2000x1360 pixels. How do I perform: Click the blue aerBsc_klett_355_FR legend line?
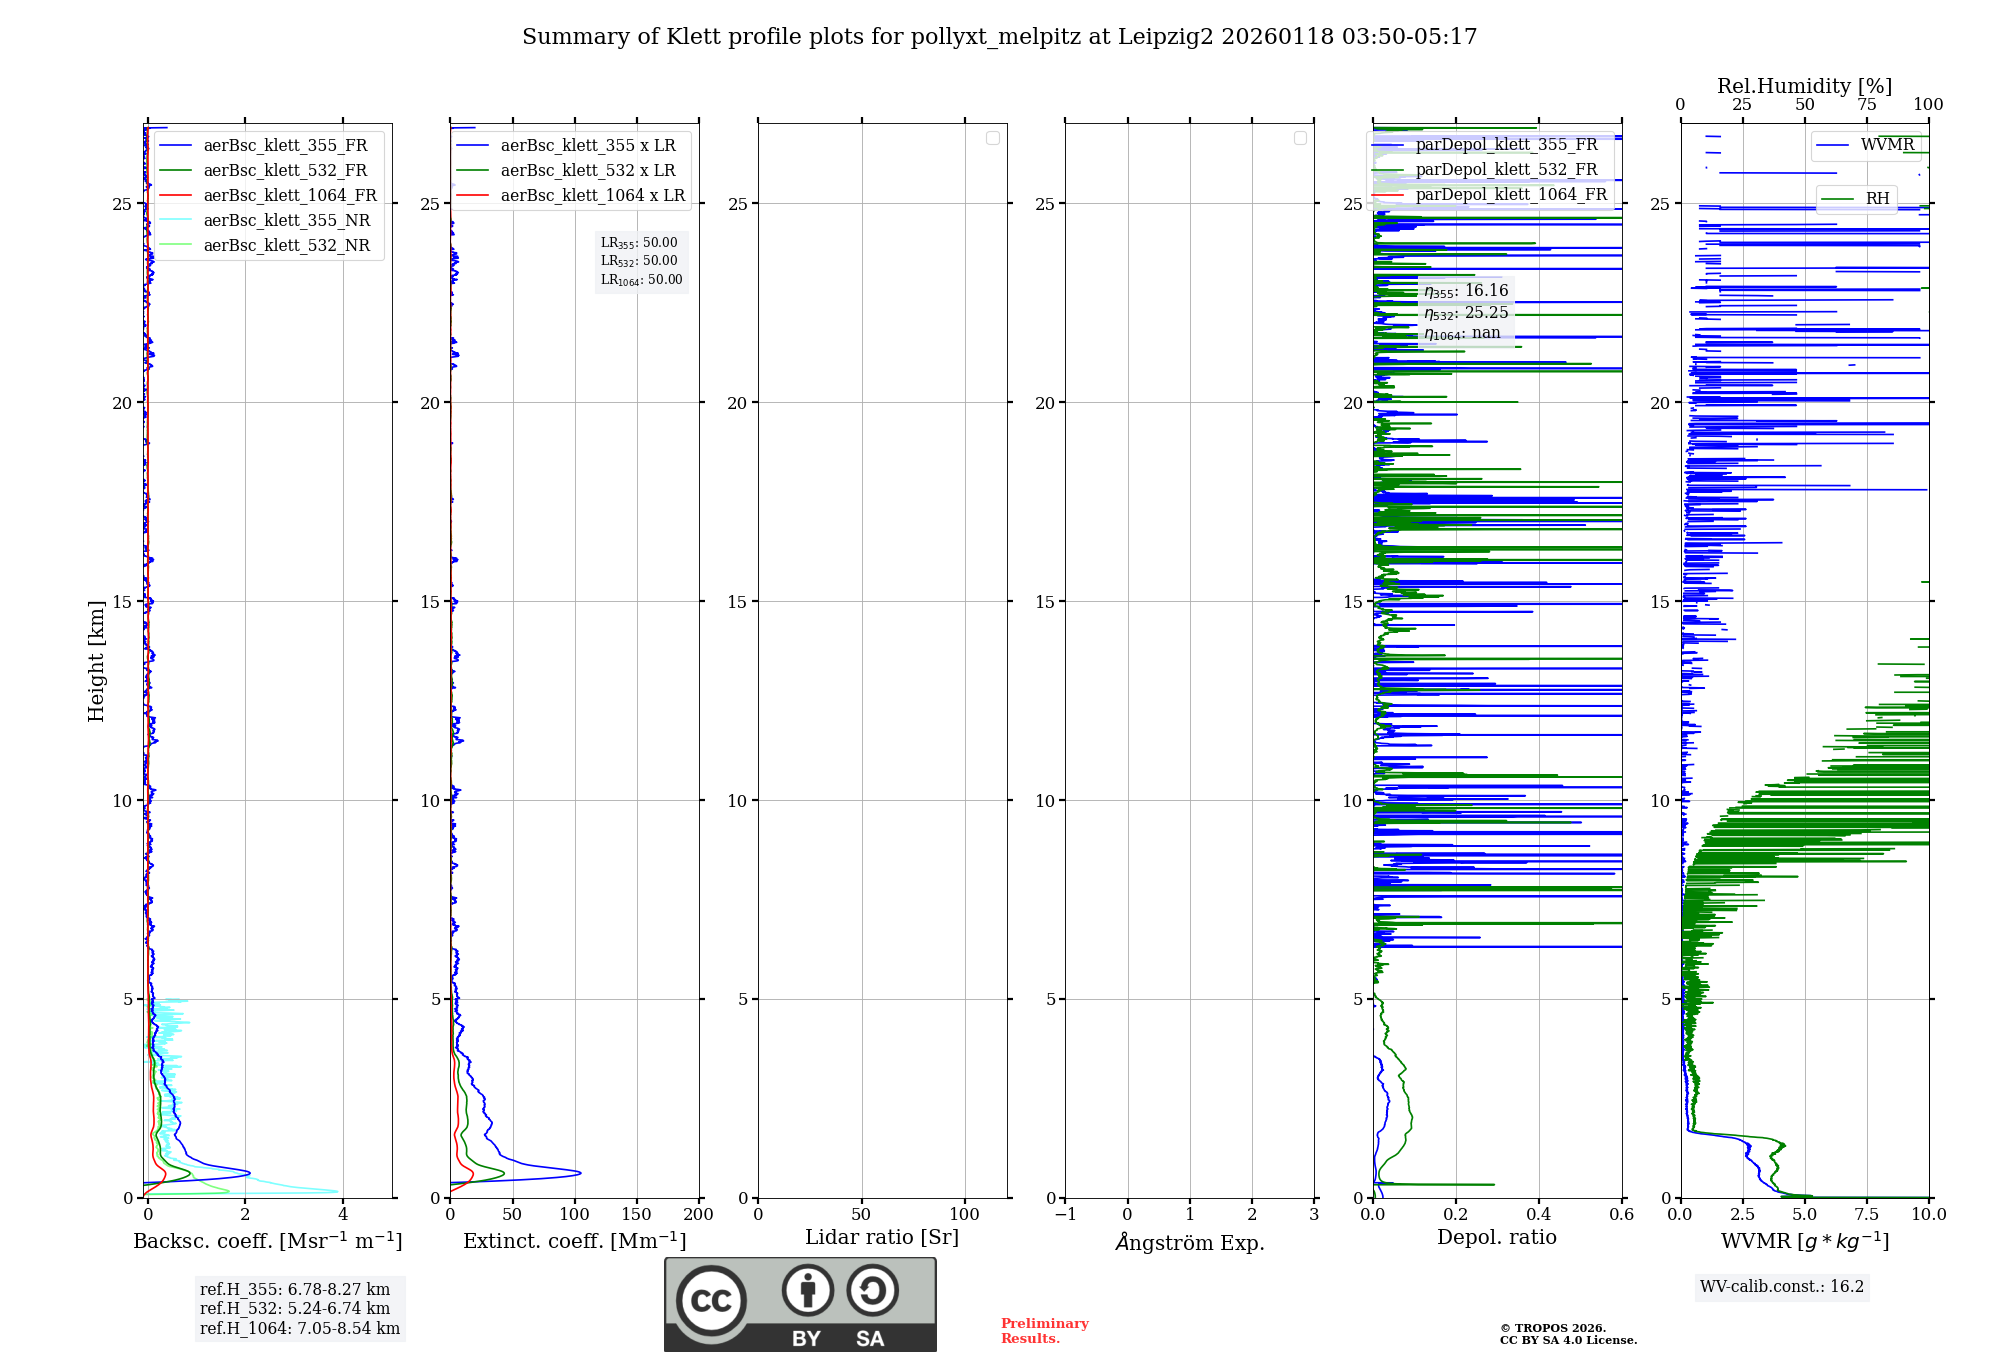click(176, 145)
